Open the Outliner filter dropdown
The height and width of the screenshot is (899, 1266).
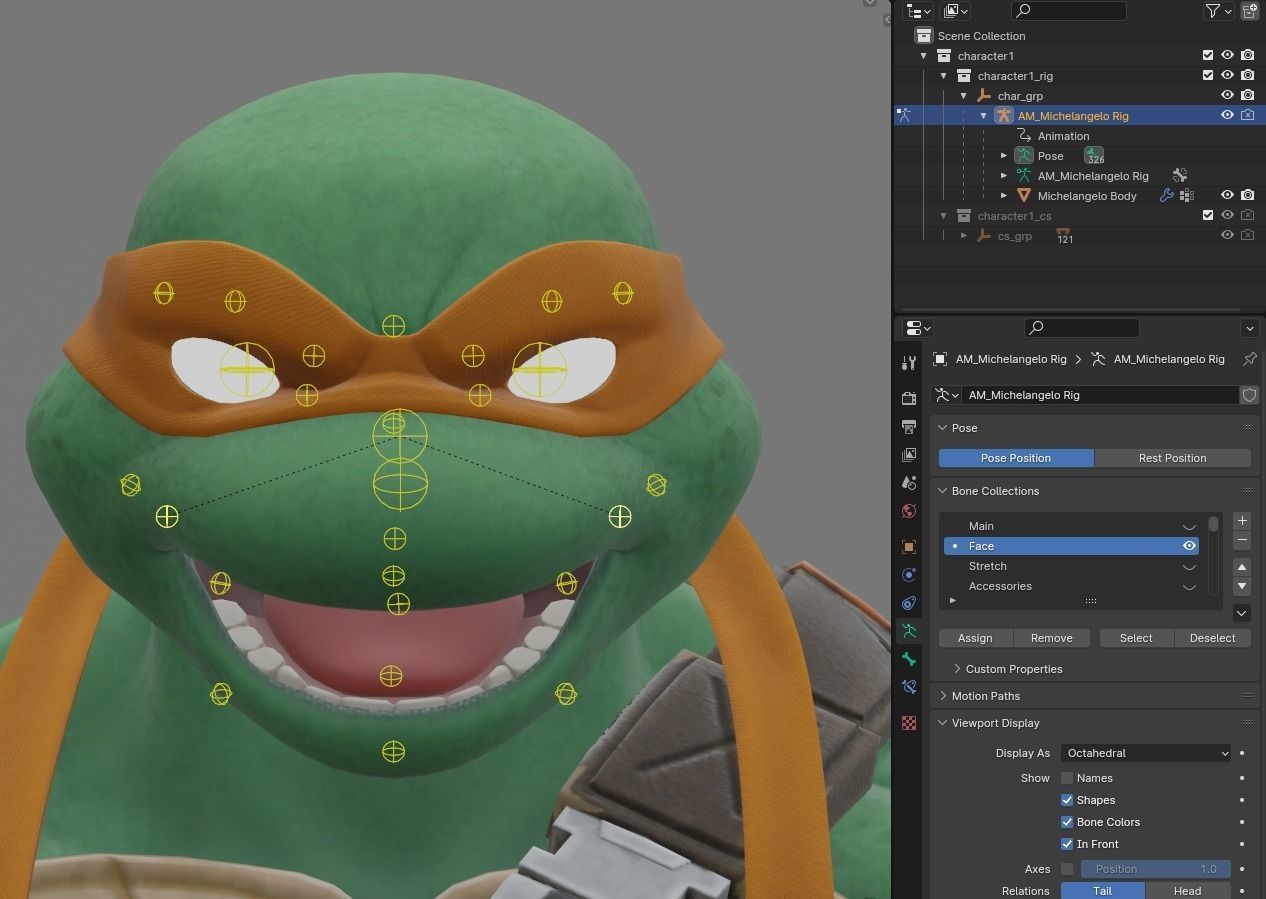(x=1217, y=11)
